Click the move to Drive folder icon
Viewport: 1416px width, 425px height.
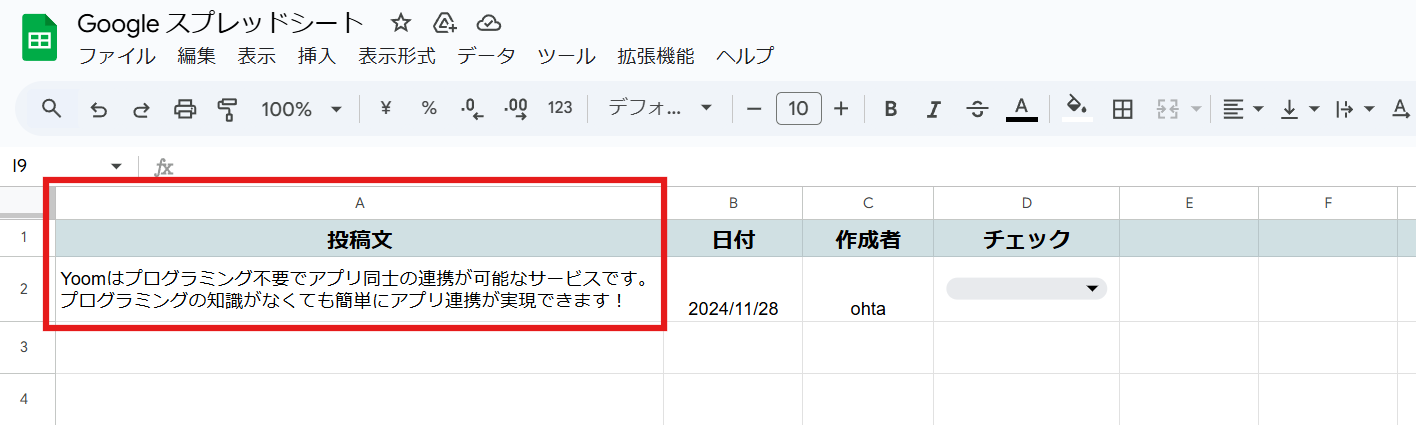445,23
